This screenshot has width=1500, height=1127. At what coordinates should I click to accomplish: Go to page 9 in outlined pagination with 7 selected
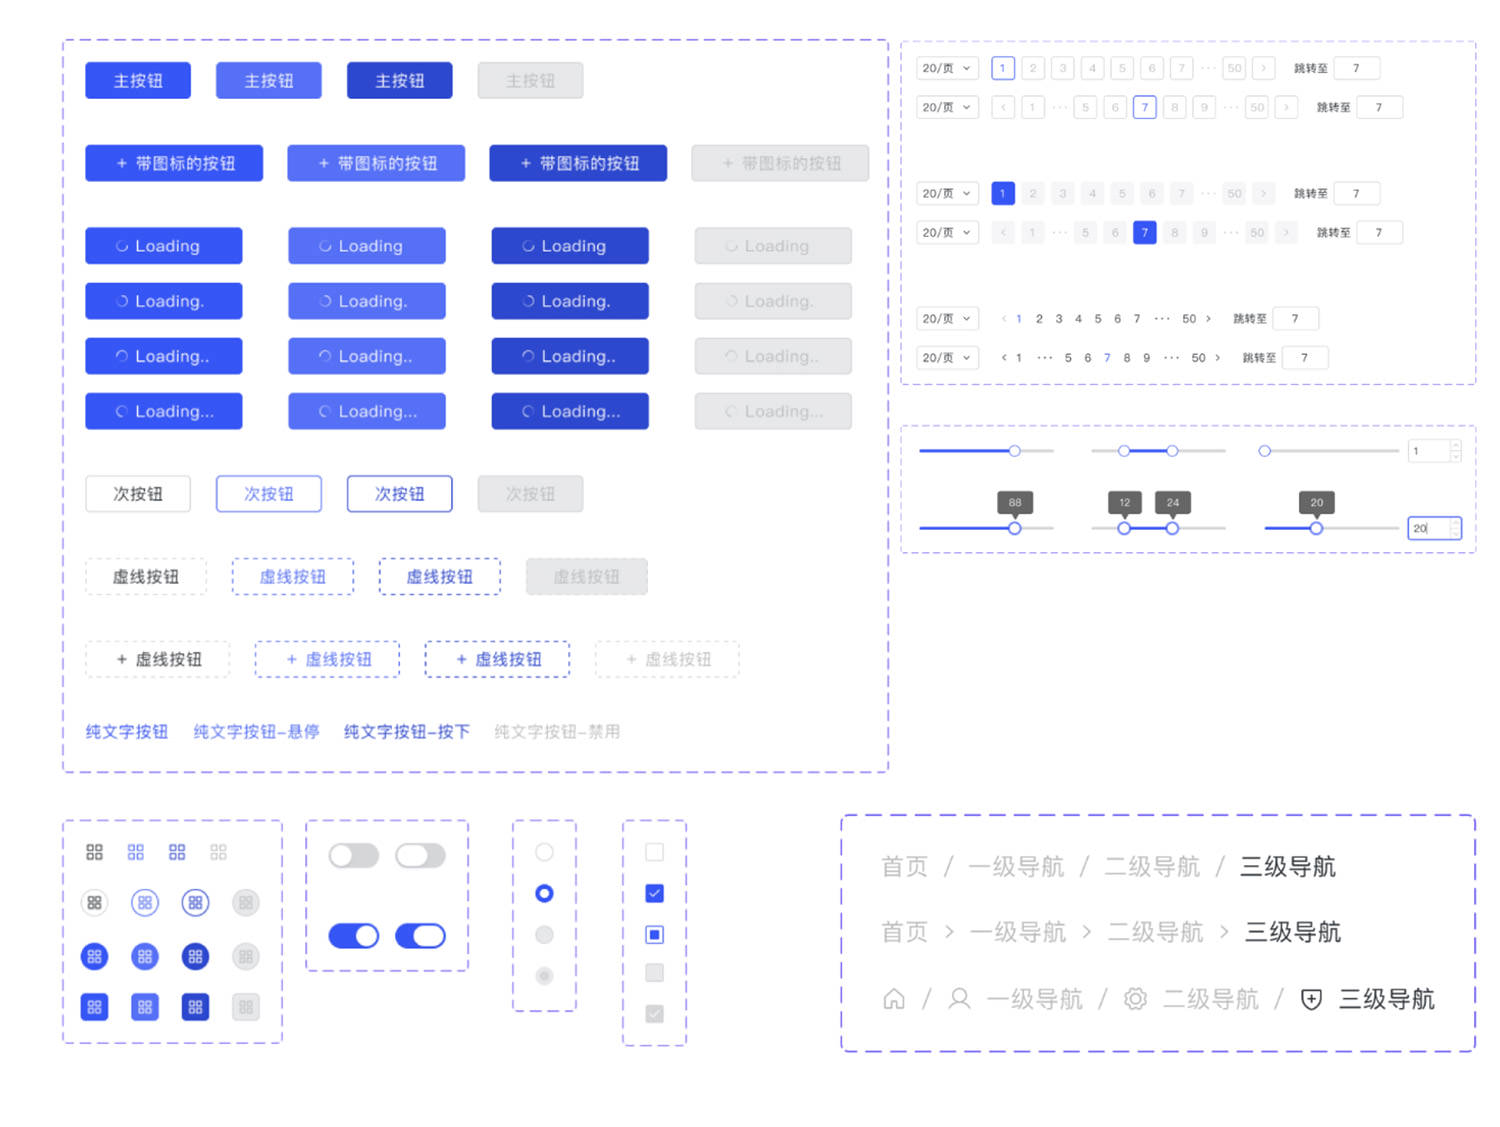tap(1204, 107)
